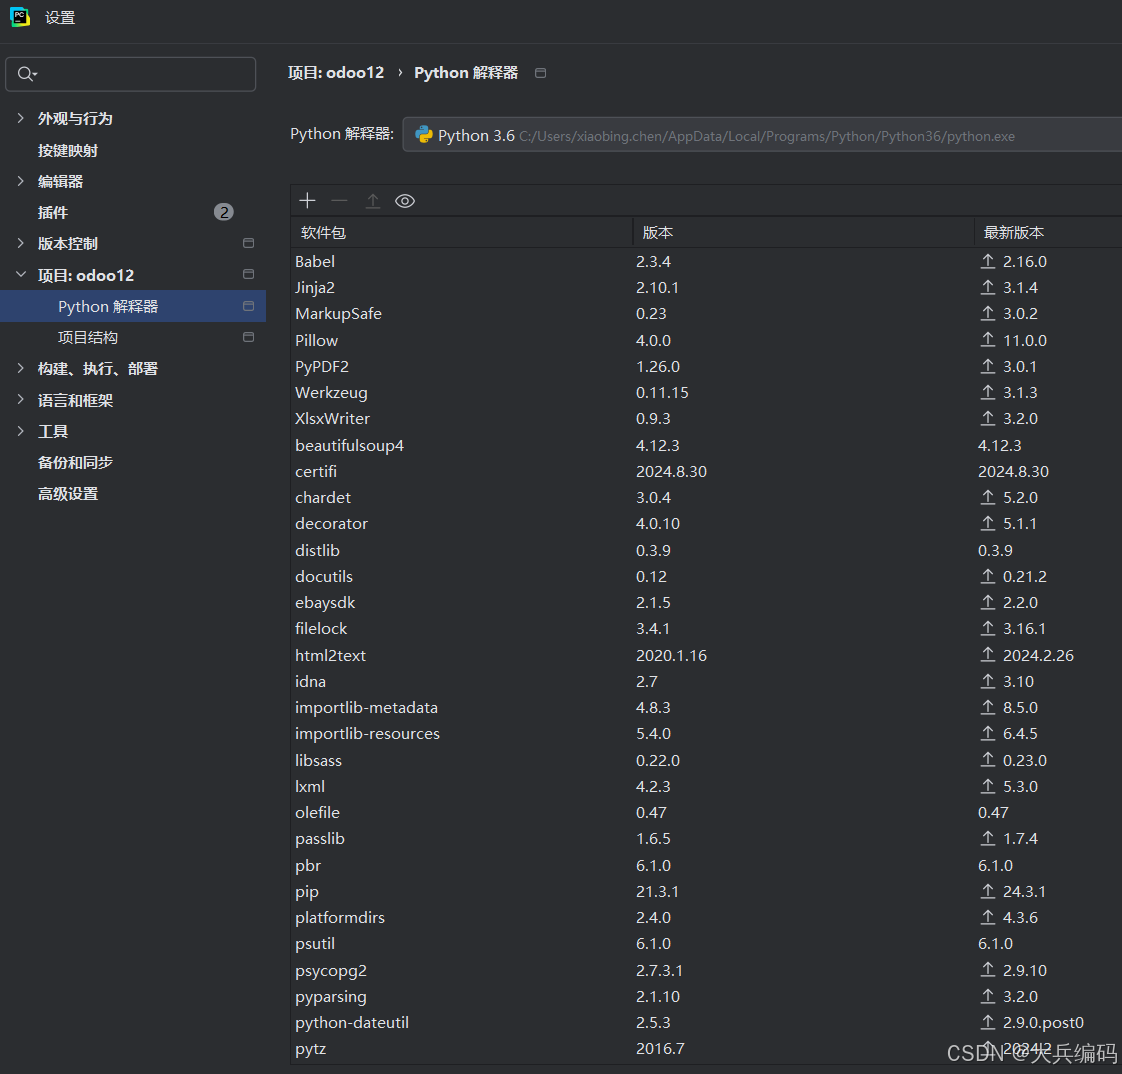Select the filelock package row
1122x1074 pixels.
pyautogui.click(x=706, y=628)
